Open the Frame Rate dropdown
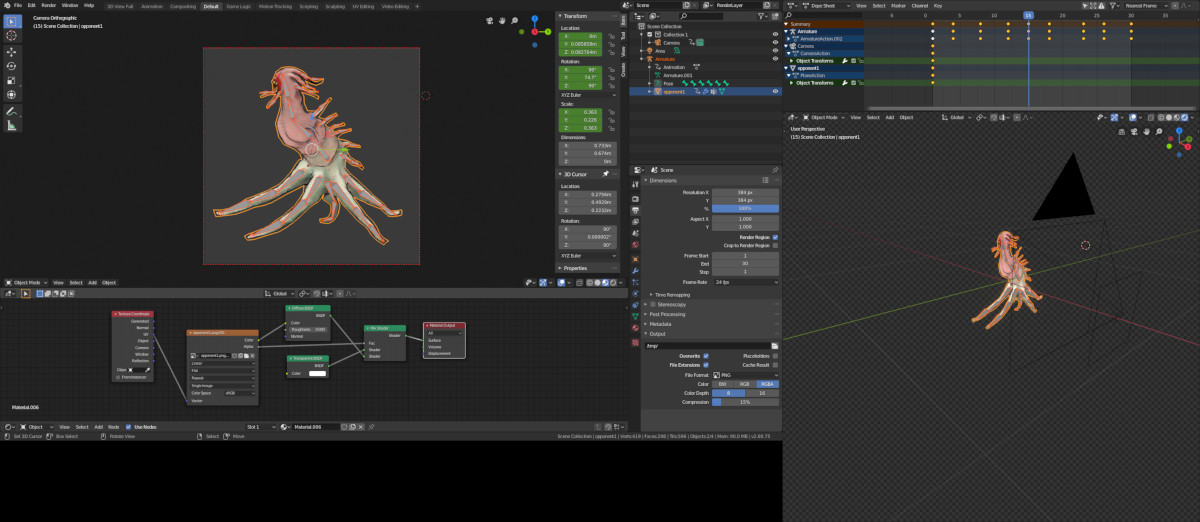 point(743,283)
